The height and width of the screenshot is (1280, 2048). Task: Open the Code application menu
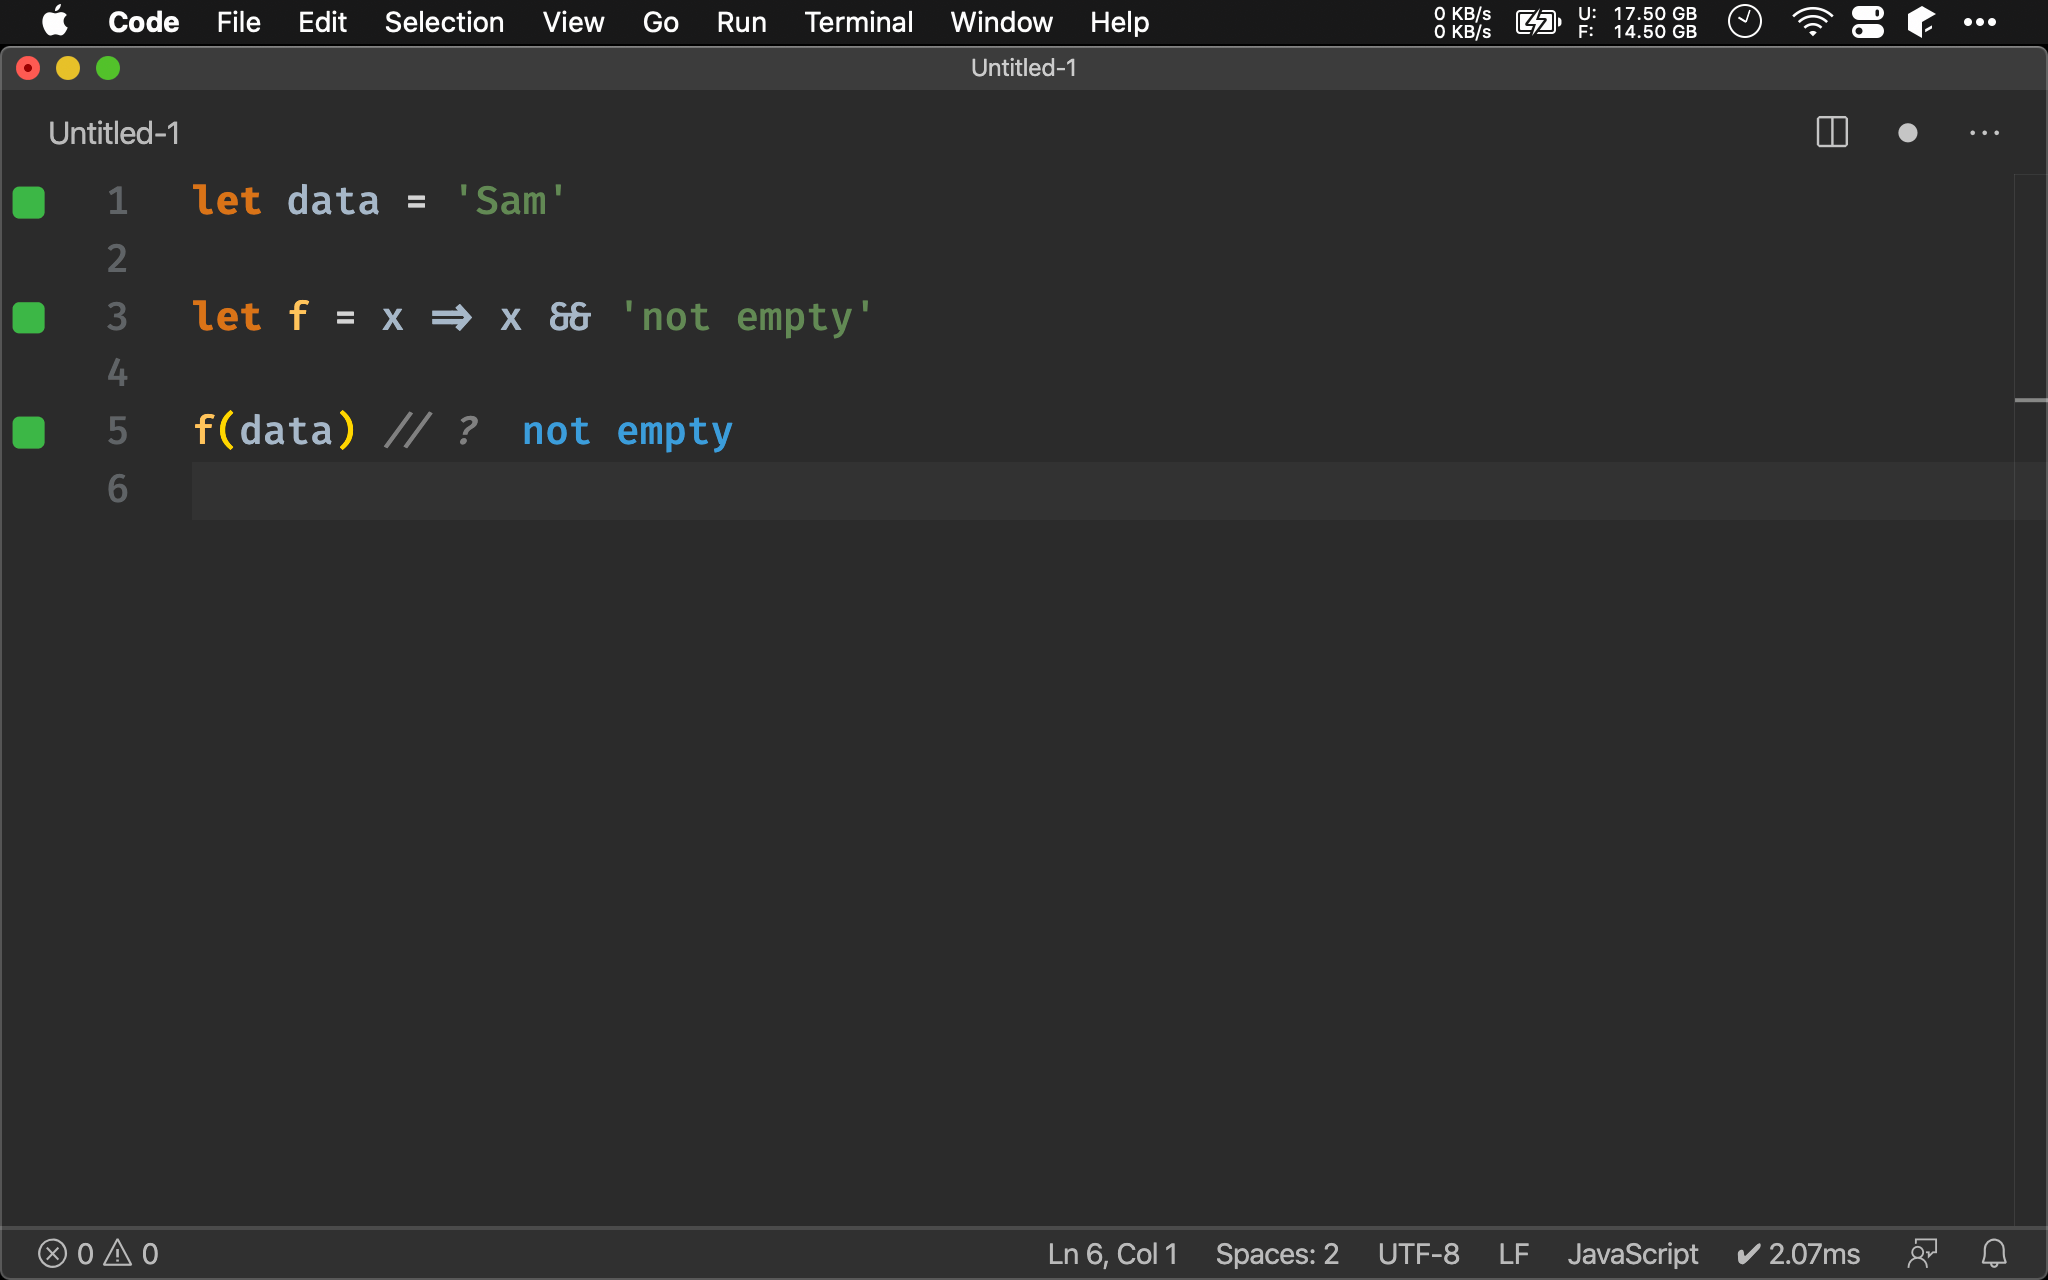(x=144, y=21)
